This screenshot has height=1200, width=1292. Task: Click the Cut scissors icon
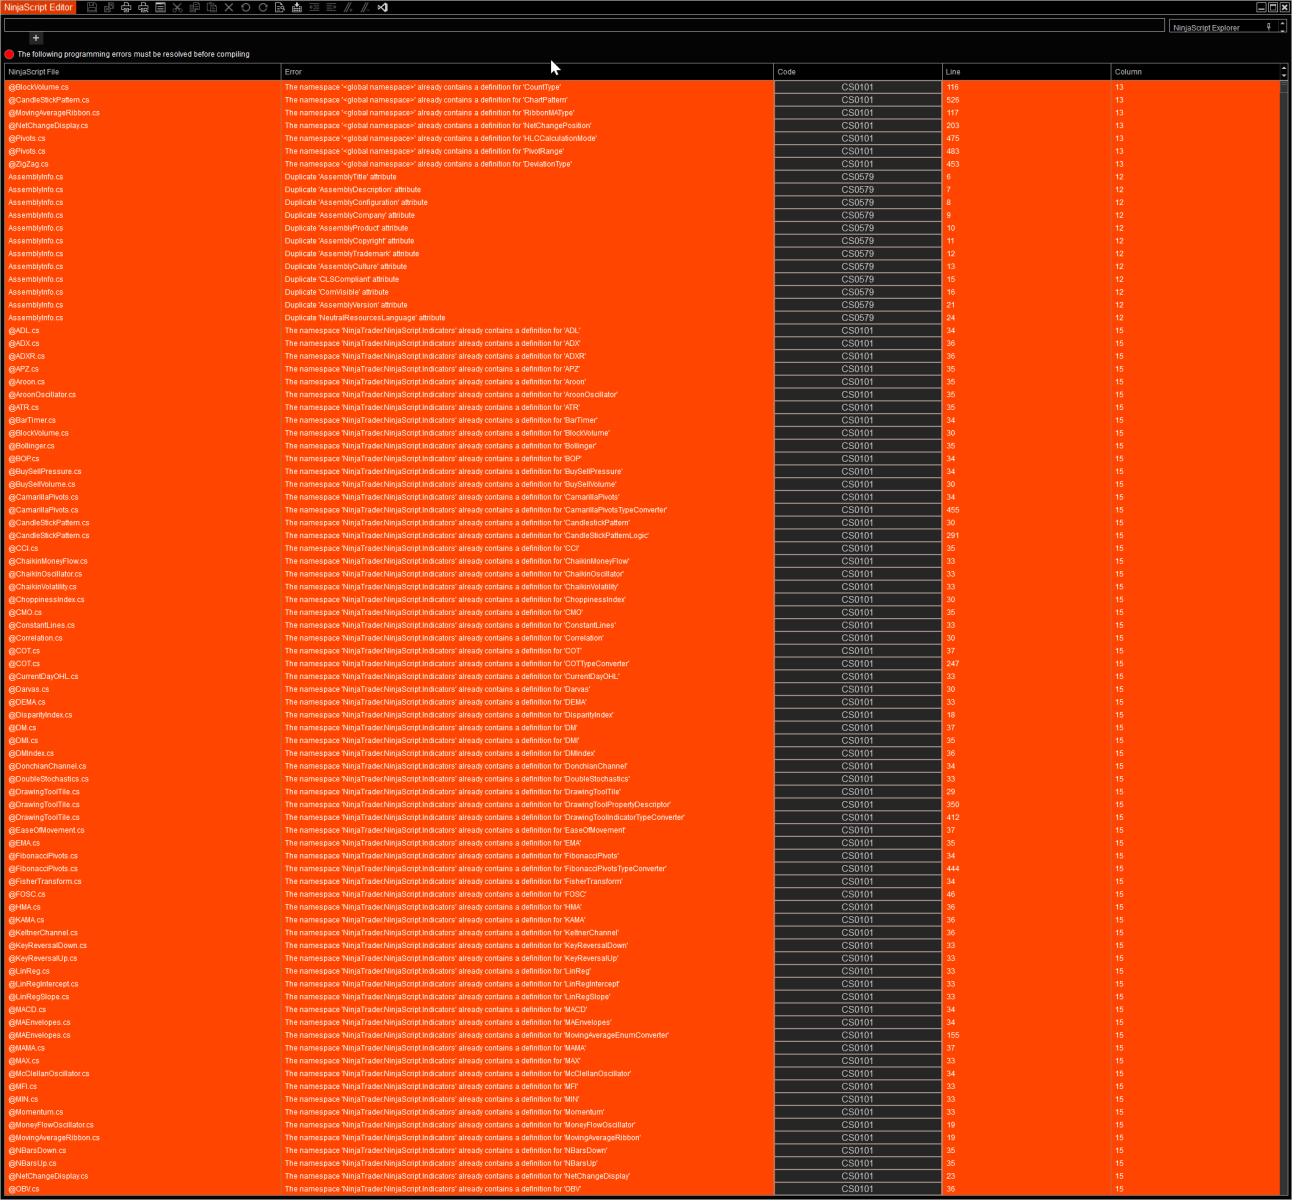[x=177, y=7]
